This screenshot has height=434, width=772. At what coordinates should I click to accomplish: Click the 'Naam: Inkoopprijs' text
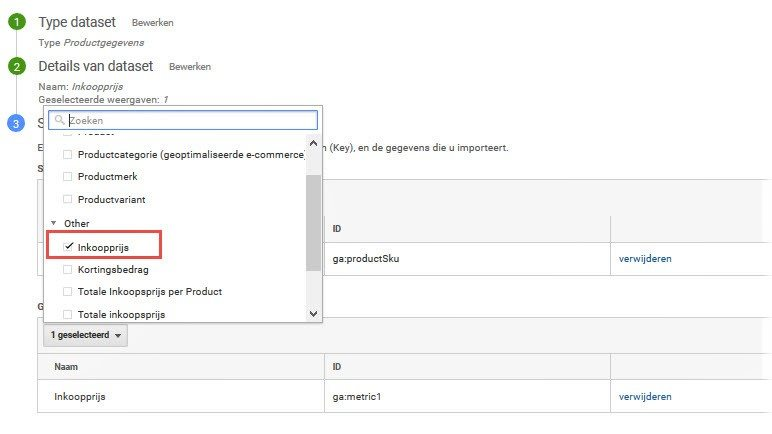pyautogui.click(x=81, y=87)
